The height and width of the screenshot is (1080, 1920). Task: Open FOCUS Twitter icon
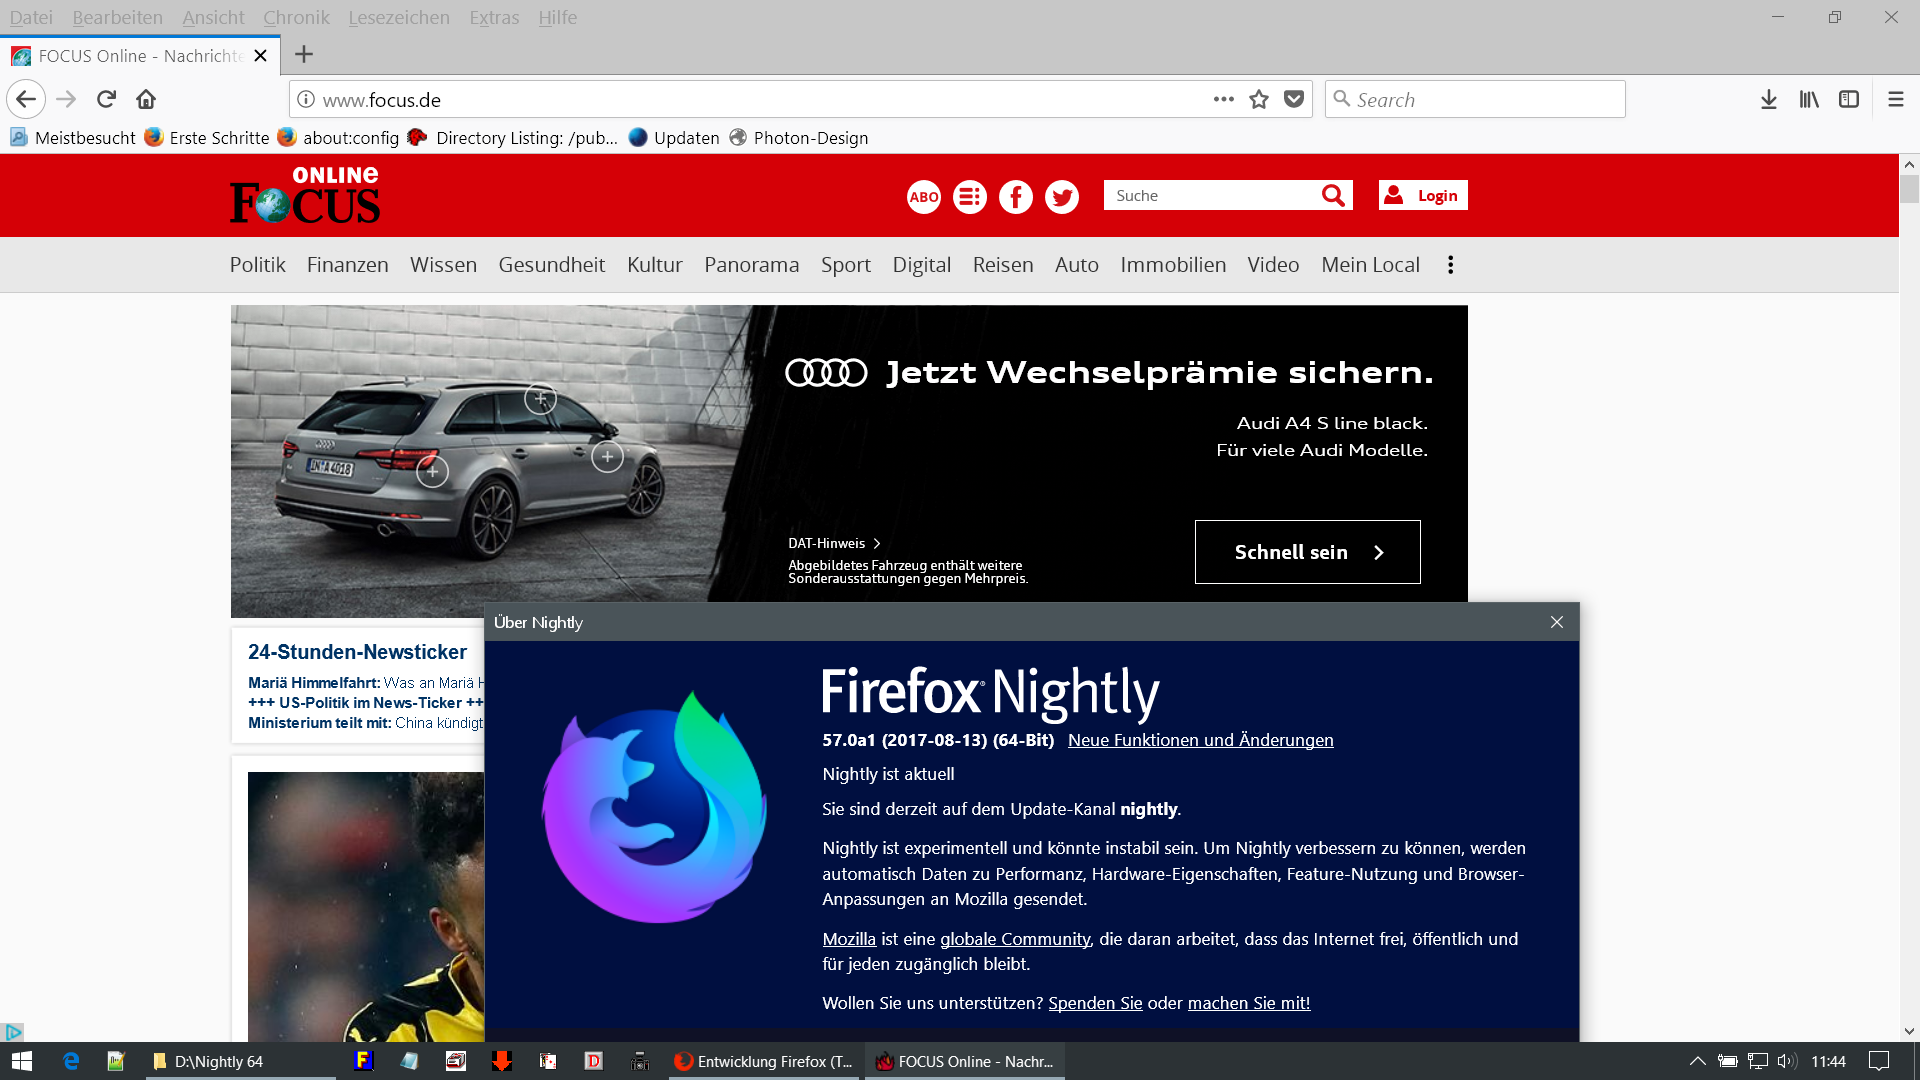(1062, 197)
